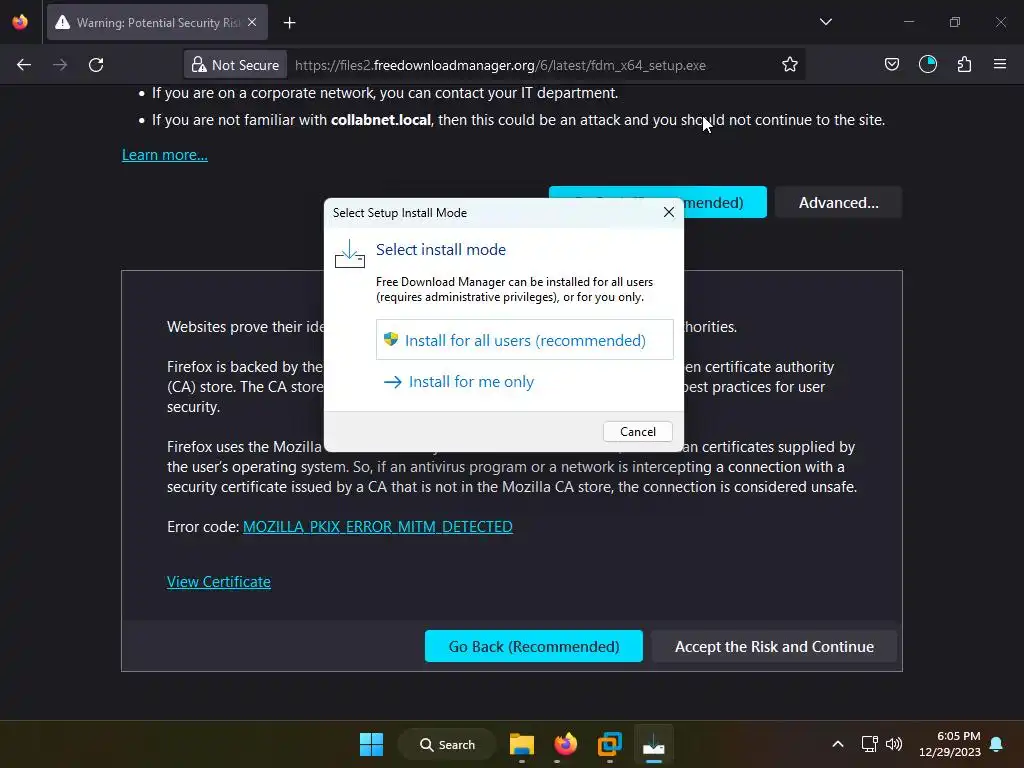Choose Install for all users (recommended)
Viewport: 1024px width, 768px height.
point(524,340)
